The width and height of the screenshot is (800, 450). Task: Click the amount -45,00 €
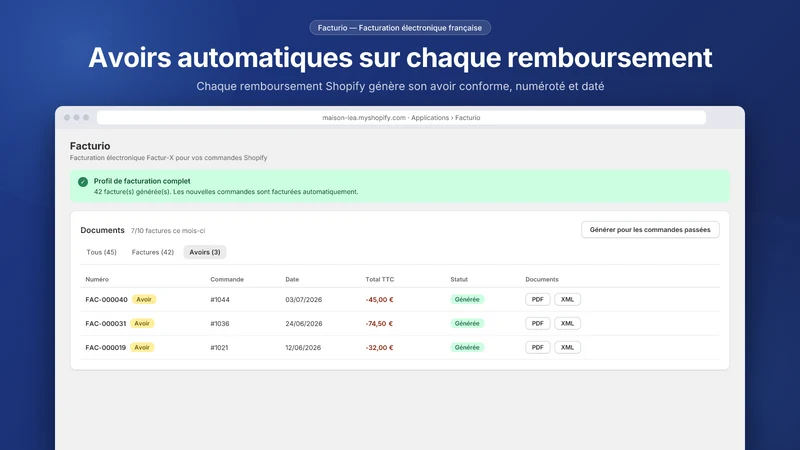pyautogui.click(x=379, y=299)
